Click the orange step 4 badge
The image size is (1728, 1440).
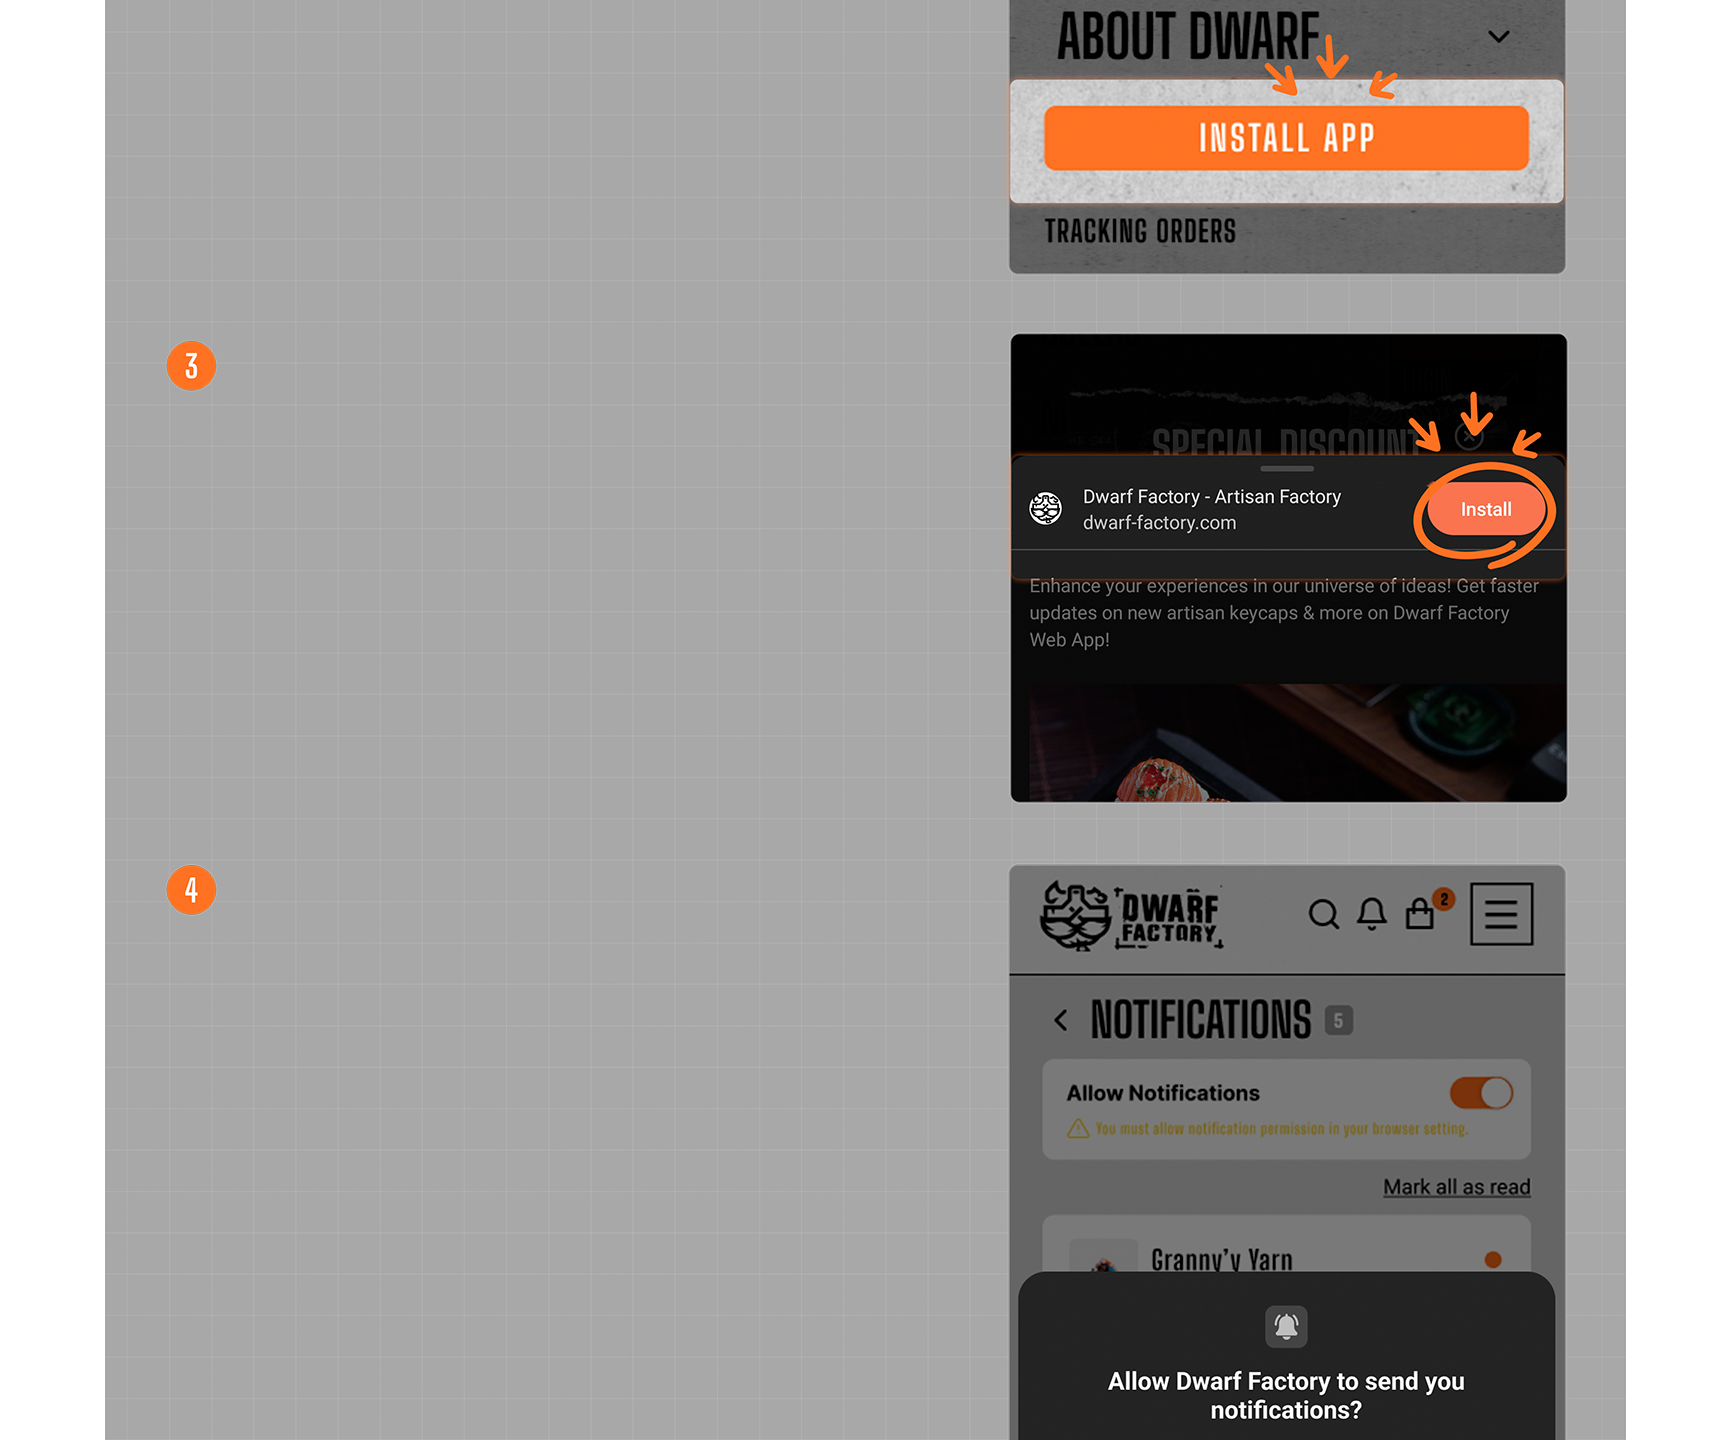tap(191, 890)
